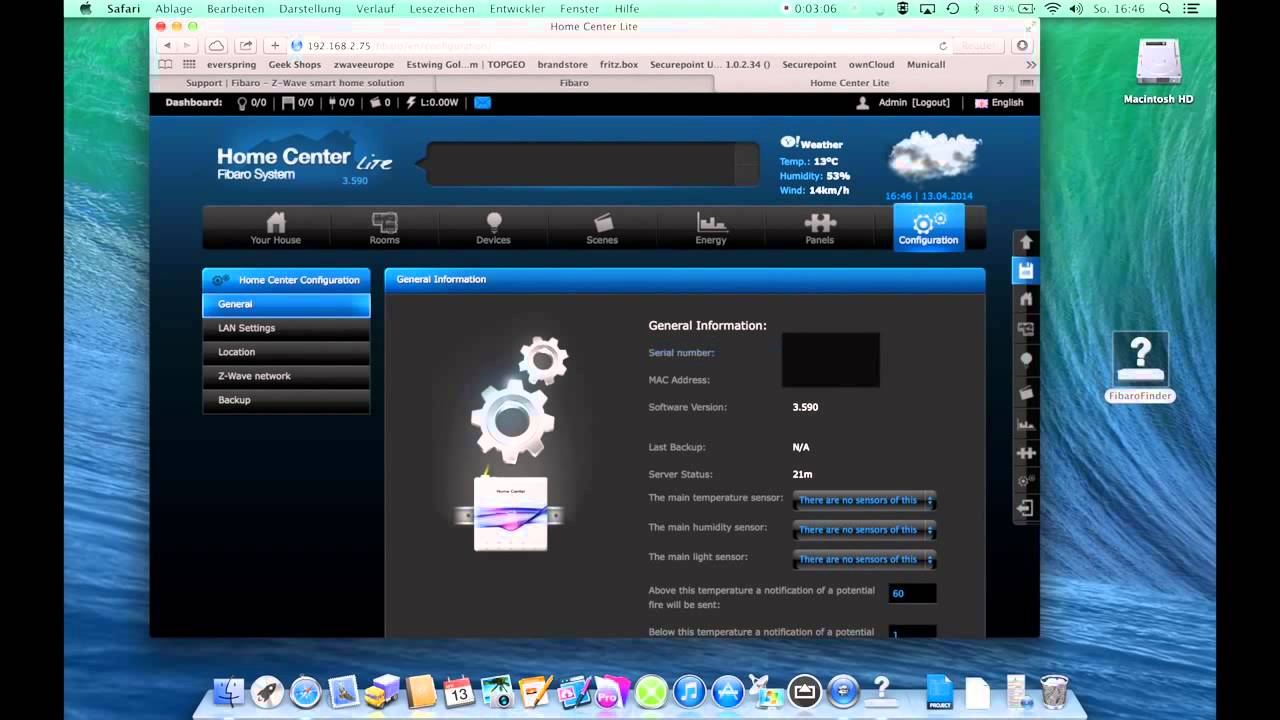The width and height of the screenshot is (1280, 720).
Task: Open the Configuration section
Action: tap(928, 227)
